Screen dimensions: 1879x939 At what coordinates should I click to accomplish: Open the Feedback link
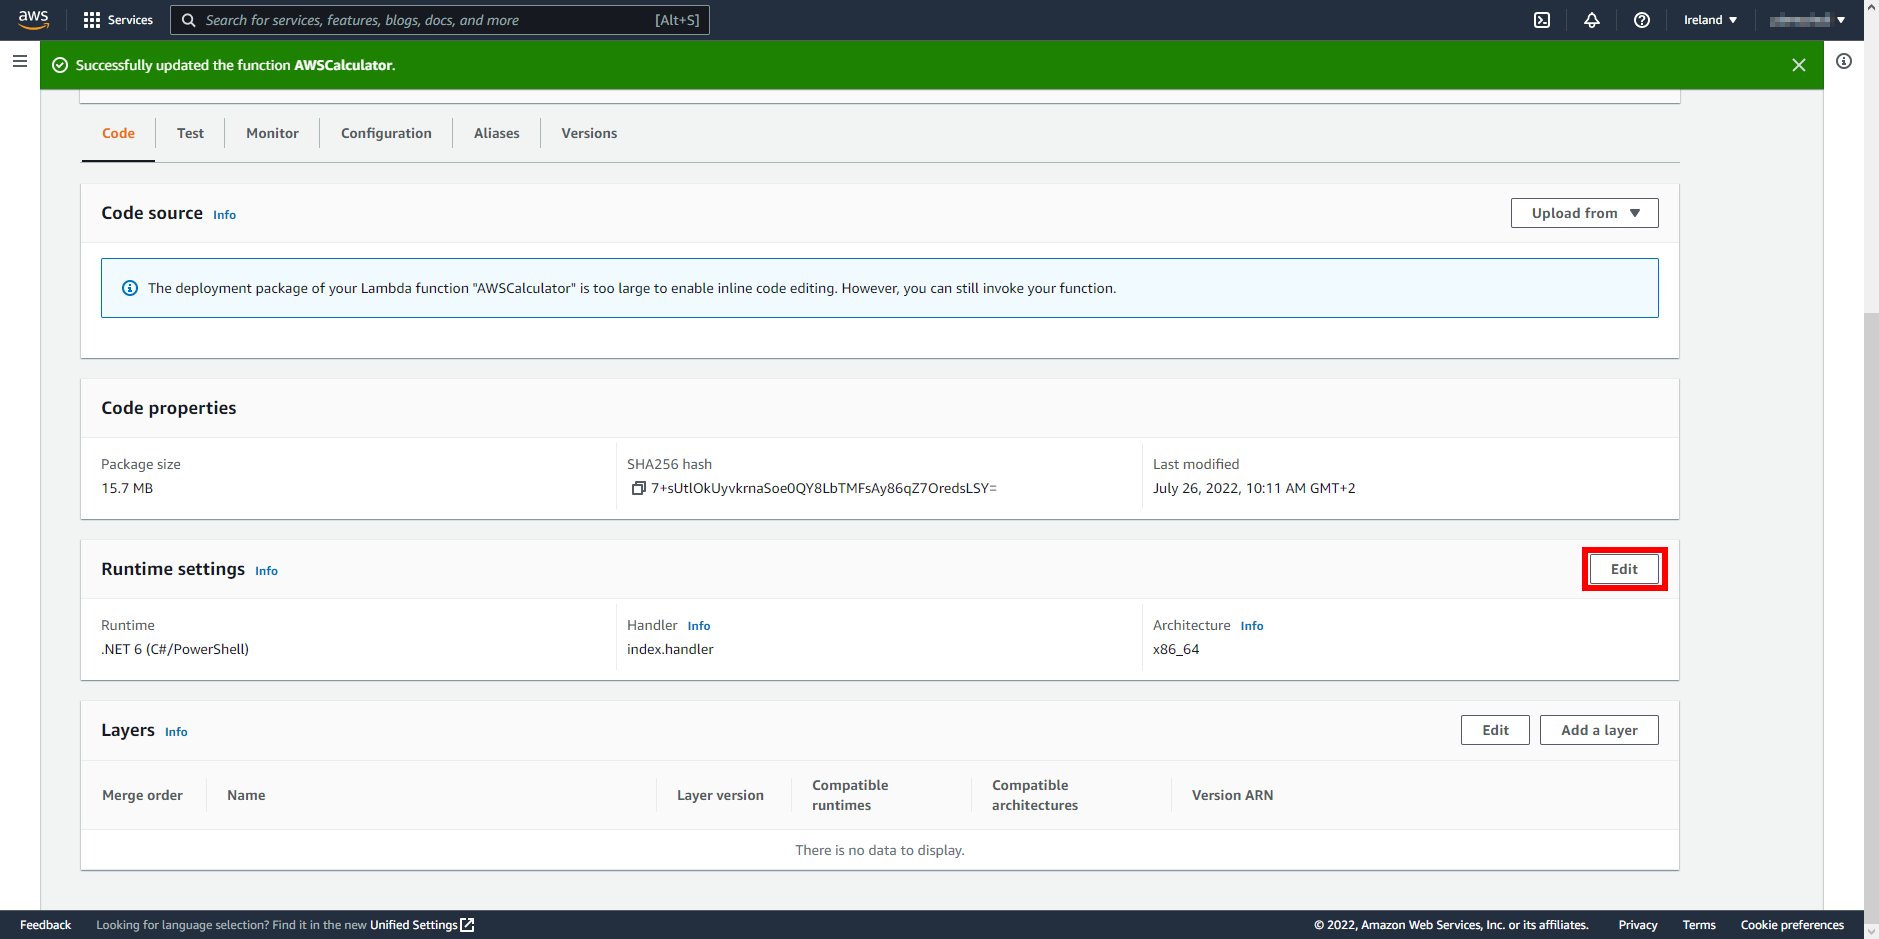click(x=45, y=925)
